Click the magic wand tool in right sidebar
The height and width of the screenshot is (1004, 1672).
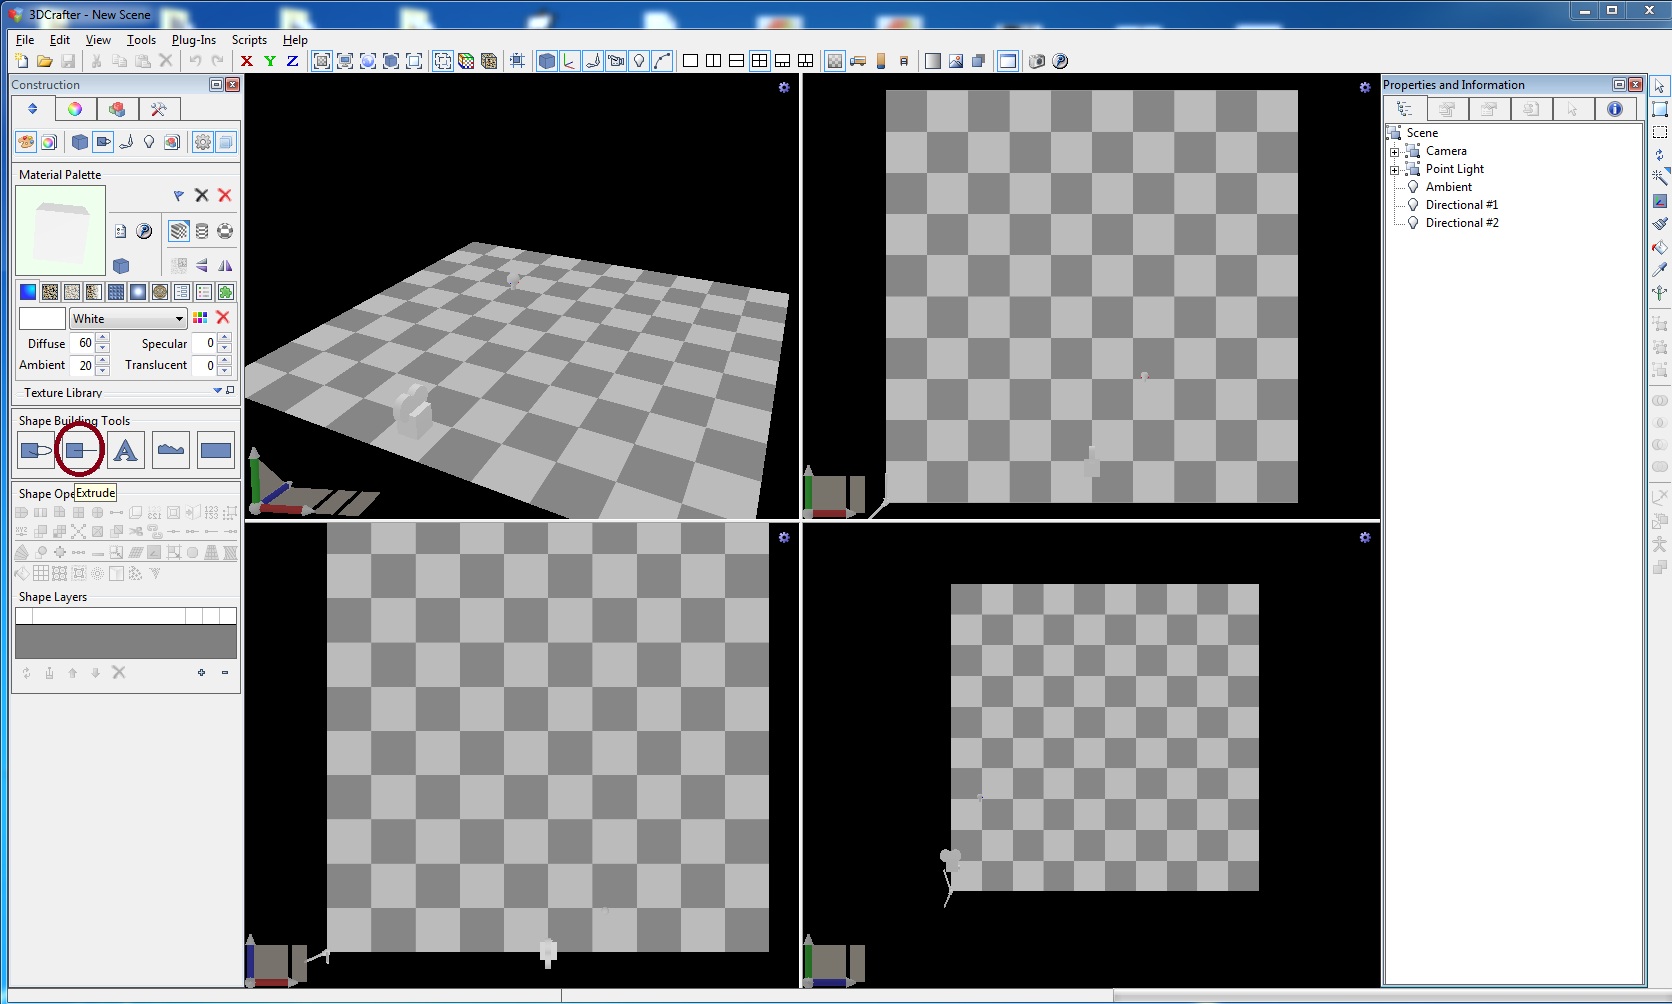[1660, 177]
